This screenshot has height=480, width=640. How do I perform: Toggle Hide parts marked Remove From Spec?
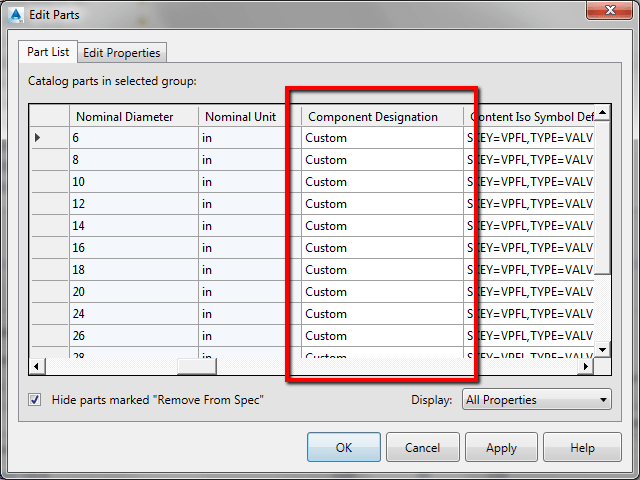35,400
